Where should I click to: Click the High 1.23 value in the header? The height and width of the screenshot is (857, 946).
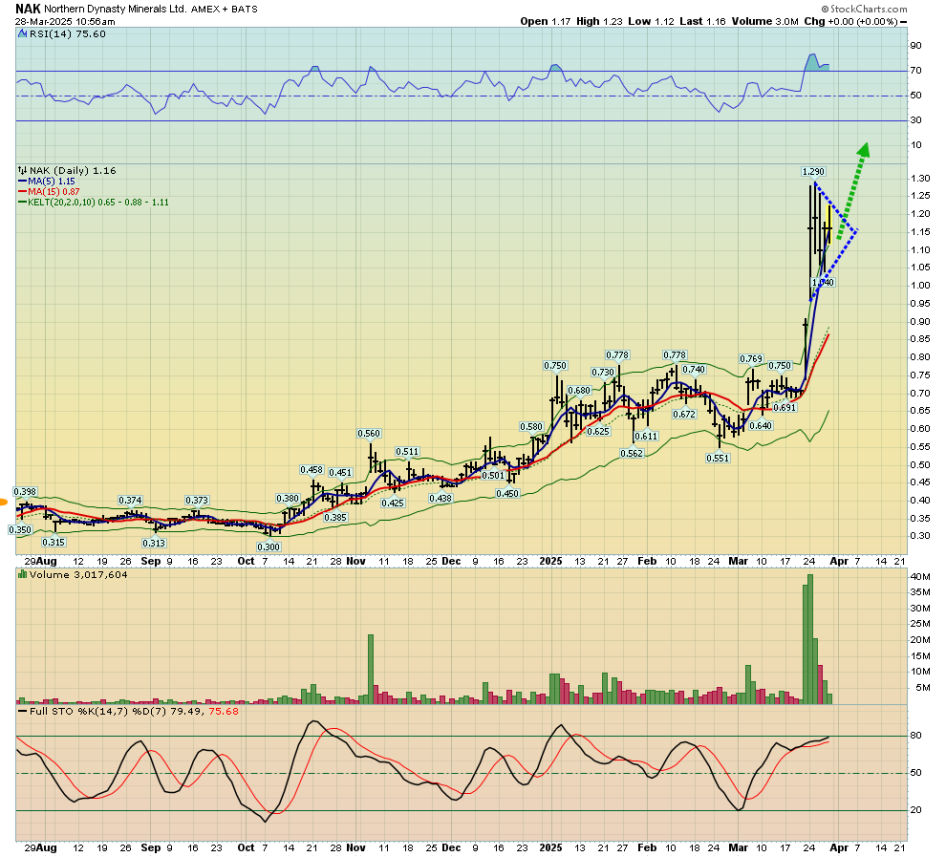pyautogui.click(x=599, y=21)
